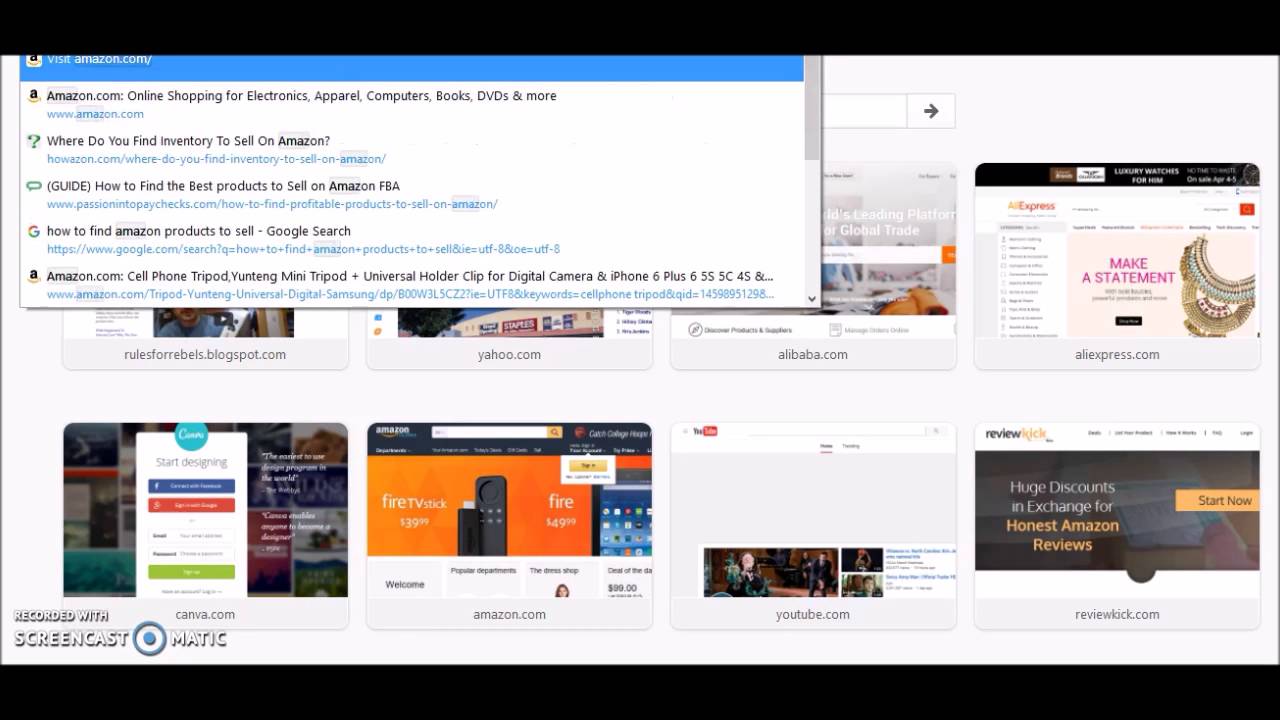Select the 'Visit amazon.com/' suggestion row
Screen dimensions: 1280x720
click(x=411, y=67)
